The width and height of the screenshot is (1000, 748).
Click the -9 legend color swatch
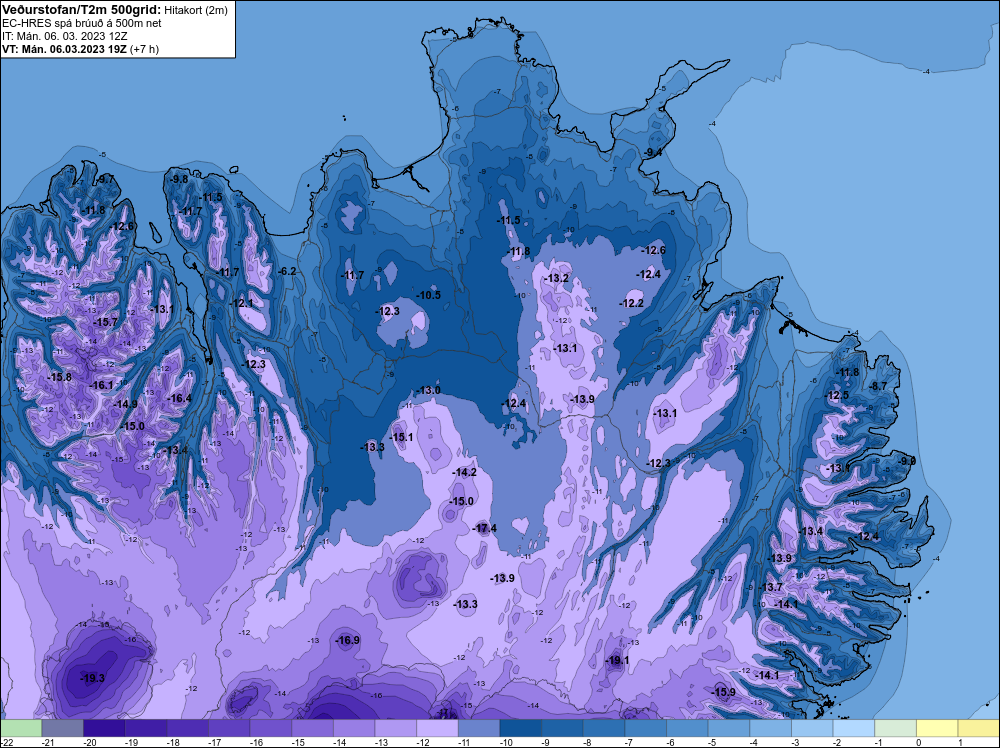pos(562,728)
